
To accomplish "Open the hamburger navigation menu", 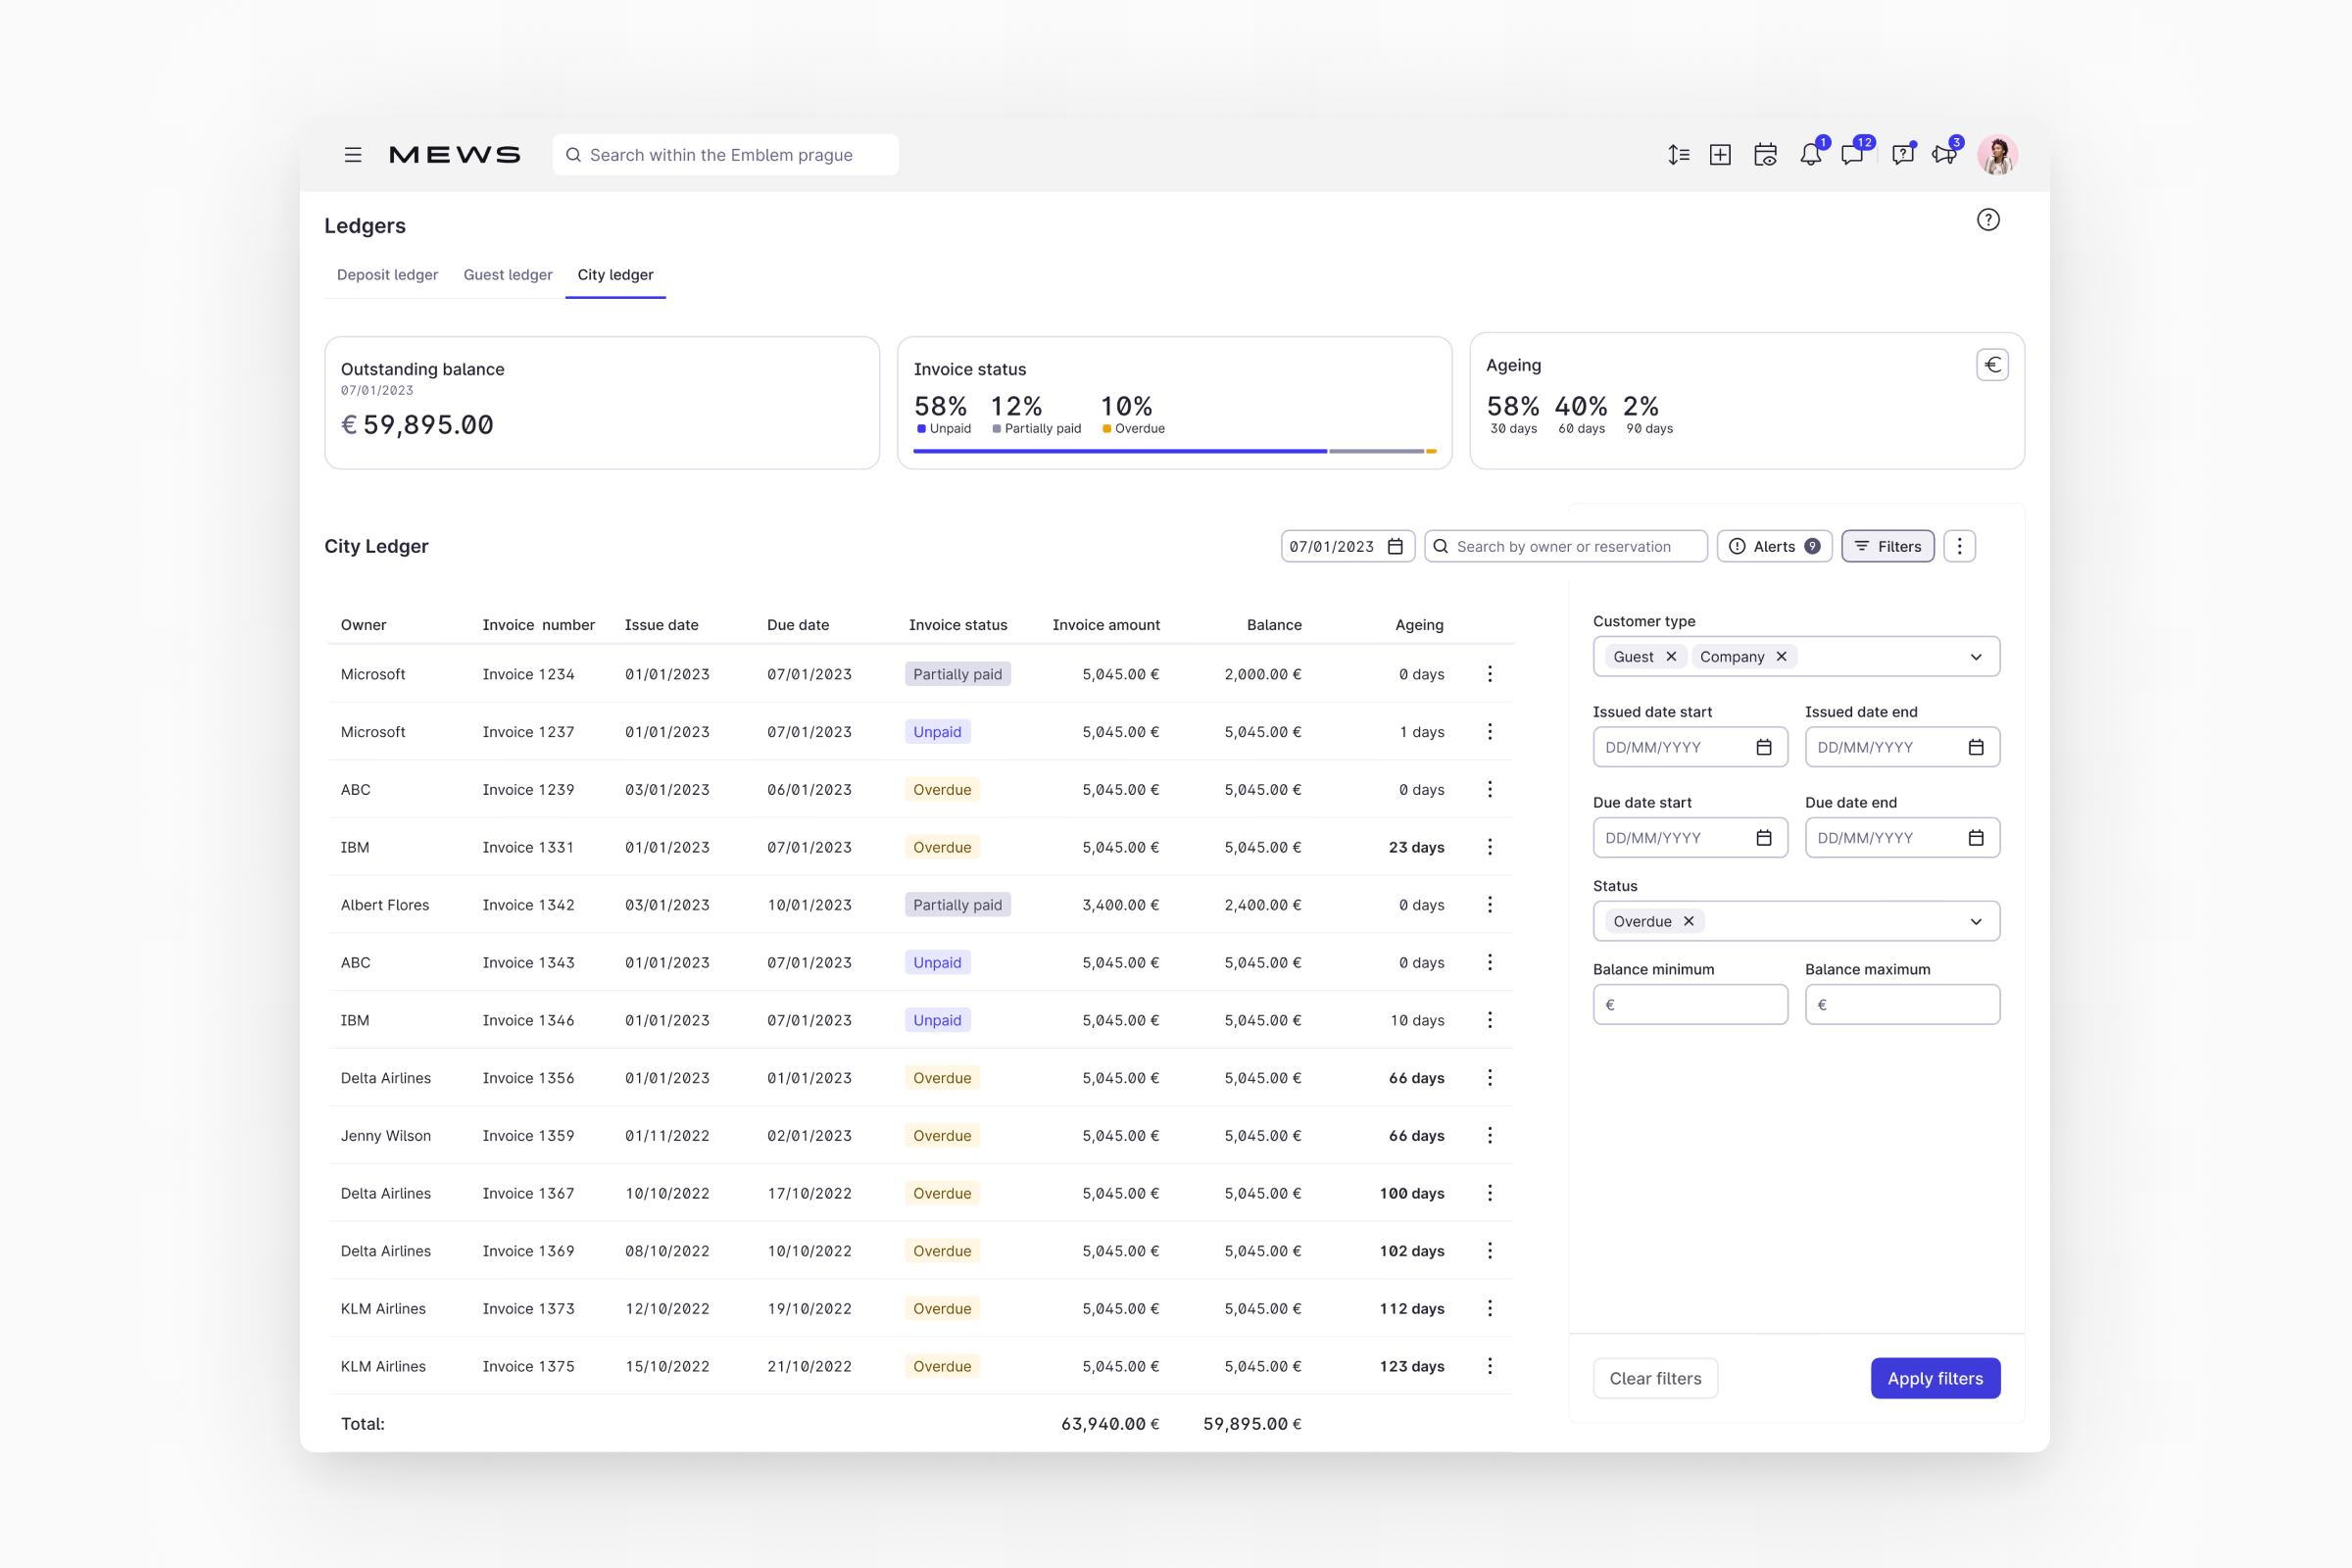I will (353, 155).
